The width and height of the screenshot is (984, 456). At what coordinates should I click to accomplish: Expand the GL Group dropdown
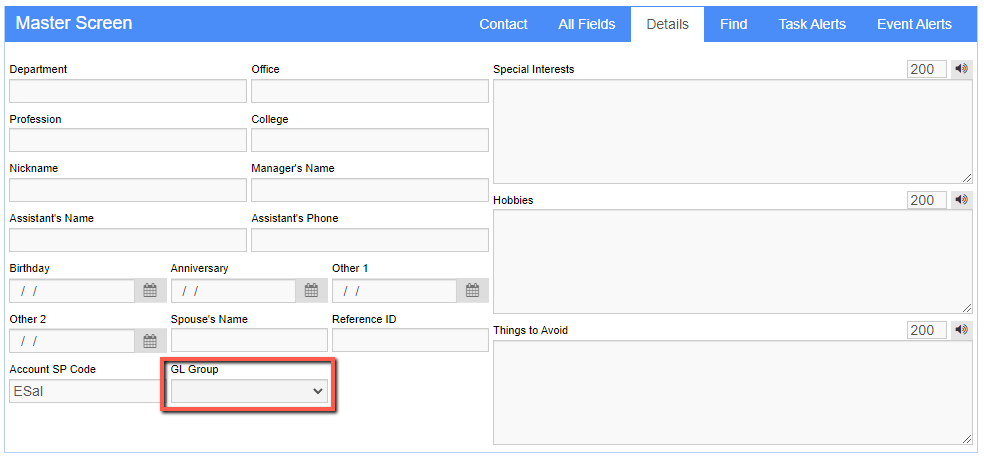249,391
